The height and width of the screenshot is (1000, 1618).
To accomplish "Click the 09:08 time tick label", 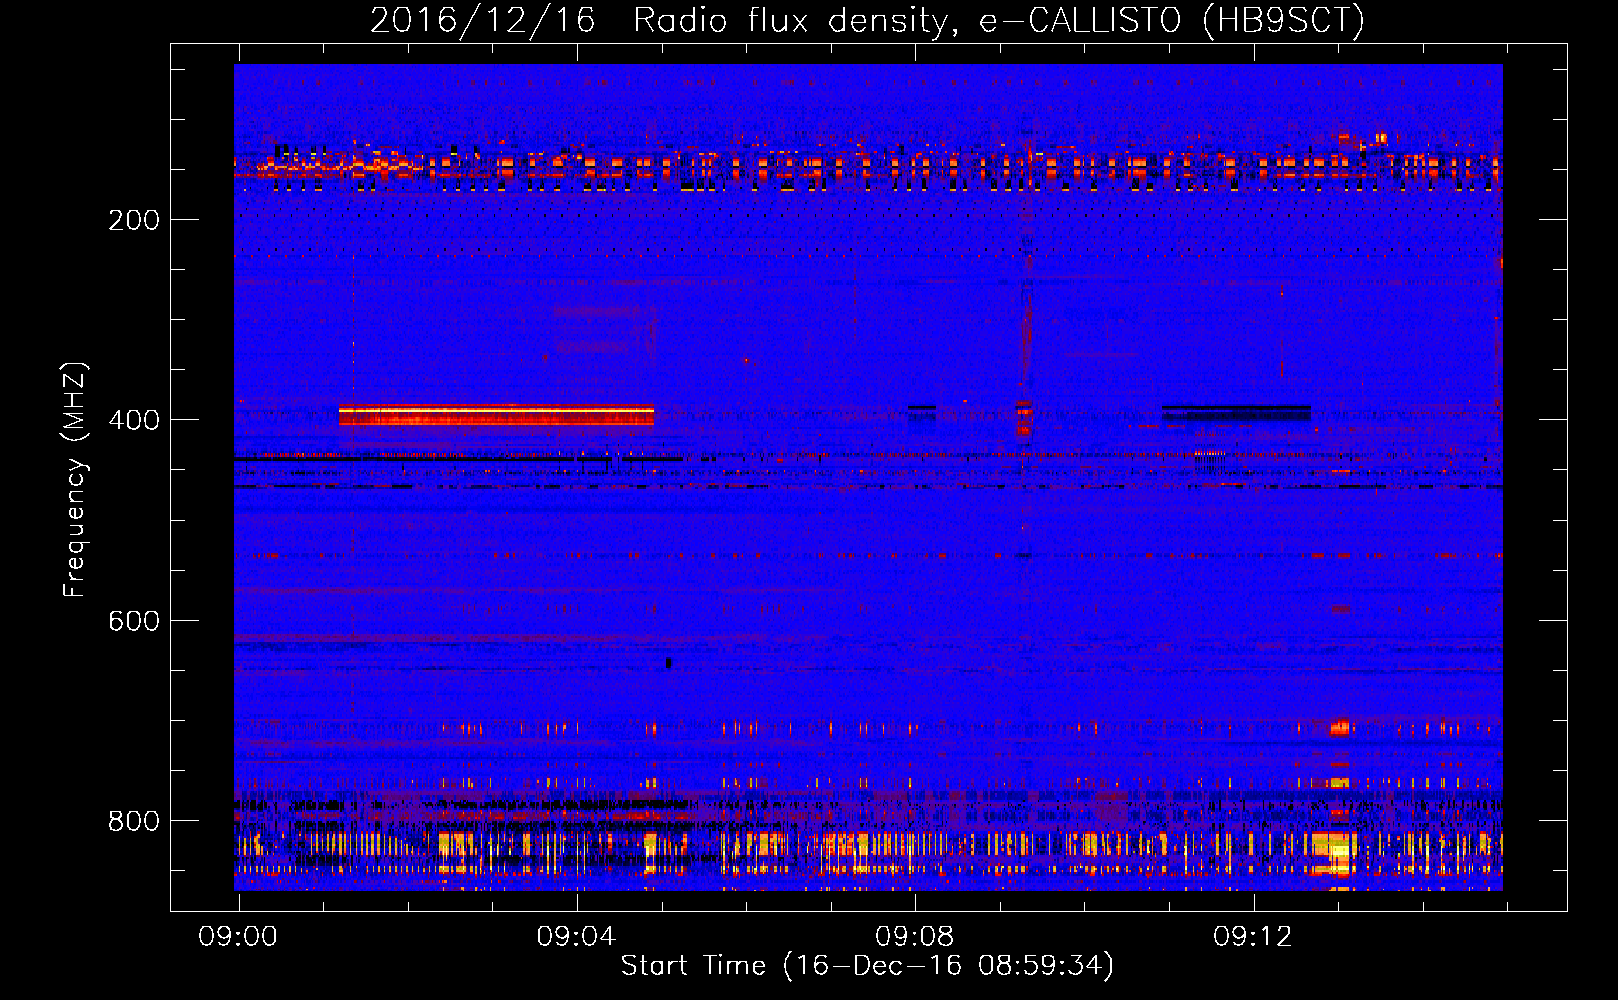I will coord(914,937).
